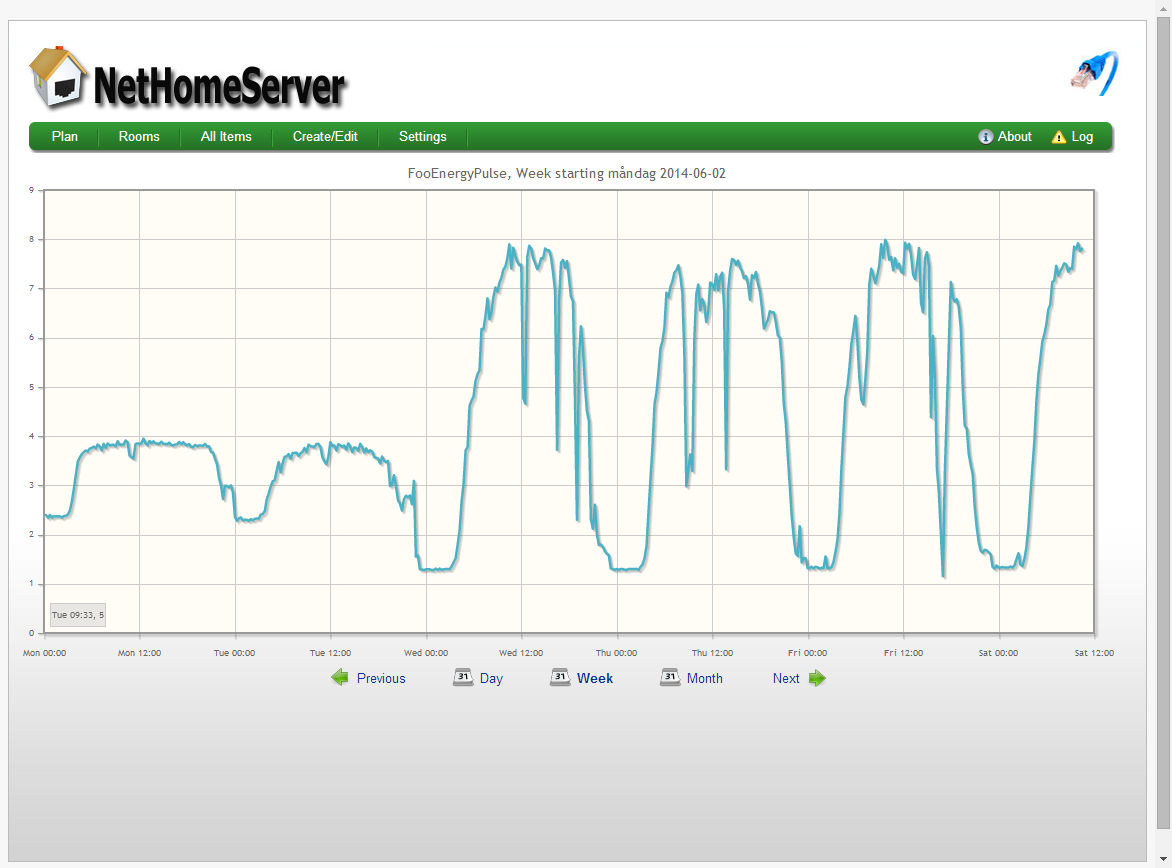This screenshot has width=1172, height=868.
Task: Click the Previous green arrow icon
Action: click(x=340, y=678)
